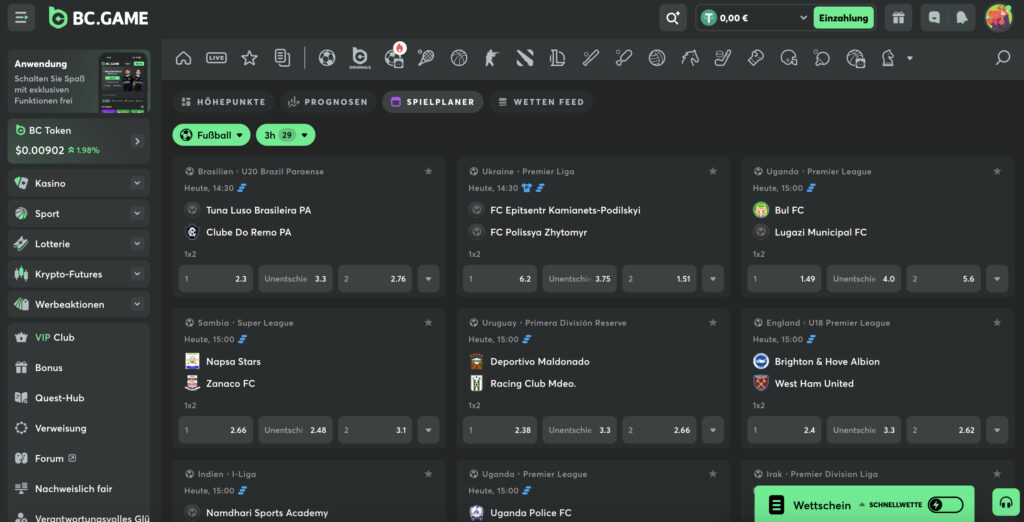Screen dimensions: 1024x522
Task: Switch to the Höhepunkte tab
Action: [x=223, y=102]
